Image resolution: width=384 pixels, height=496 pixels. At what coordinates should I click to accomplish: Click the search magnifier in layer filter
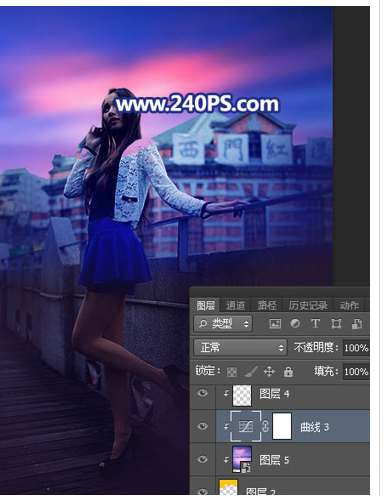click(x=202, y=324)
